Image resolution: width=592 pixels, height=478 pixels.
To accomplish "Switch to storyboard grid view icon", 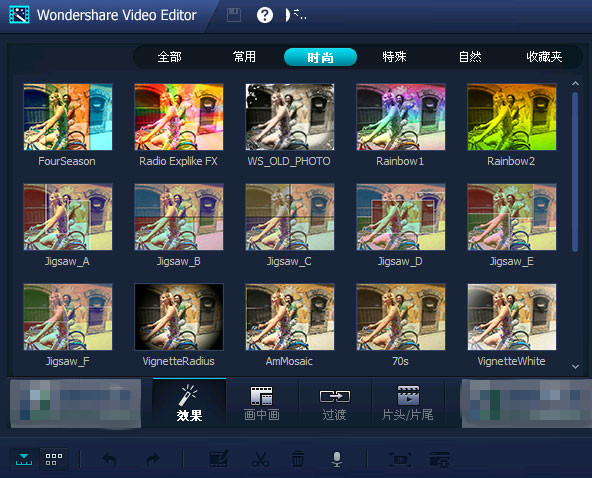I will pos(54,459).
